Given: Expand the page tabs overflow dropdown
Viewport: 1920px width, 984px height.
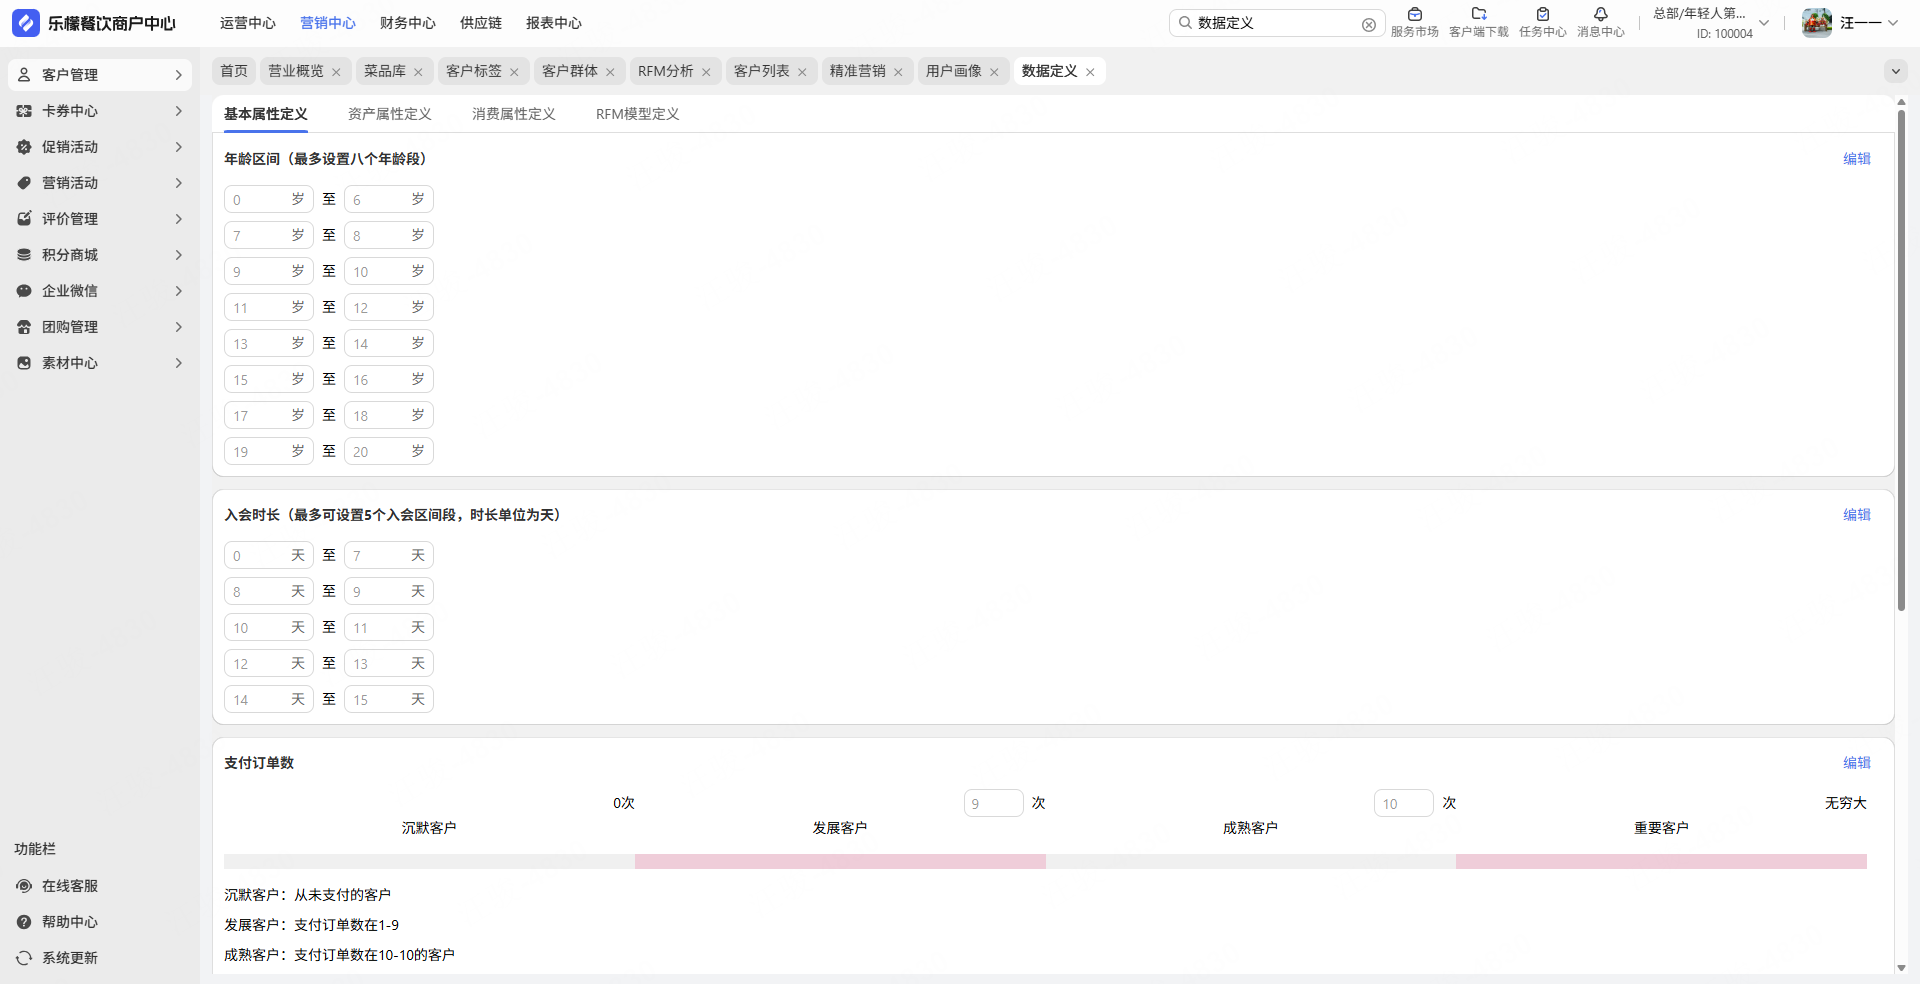Looking at the screenshot, I should (1895, 71).
